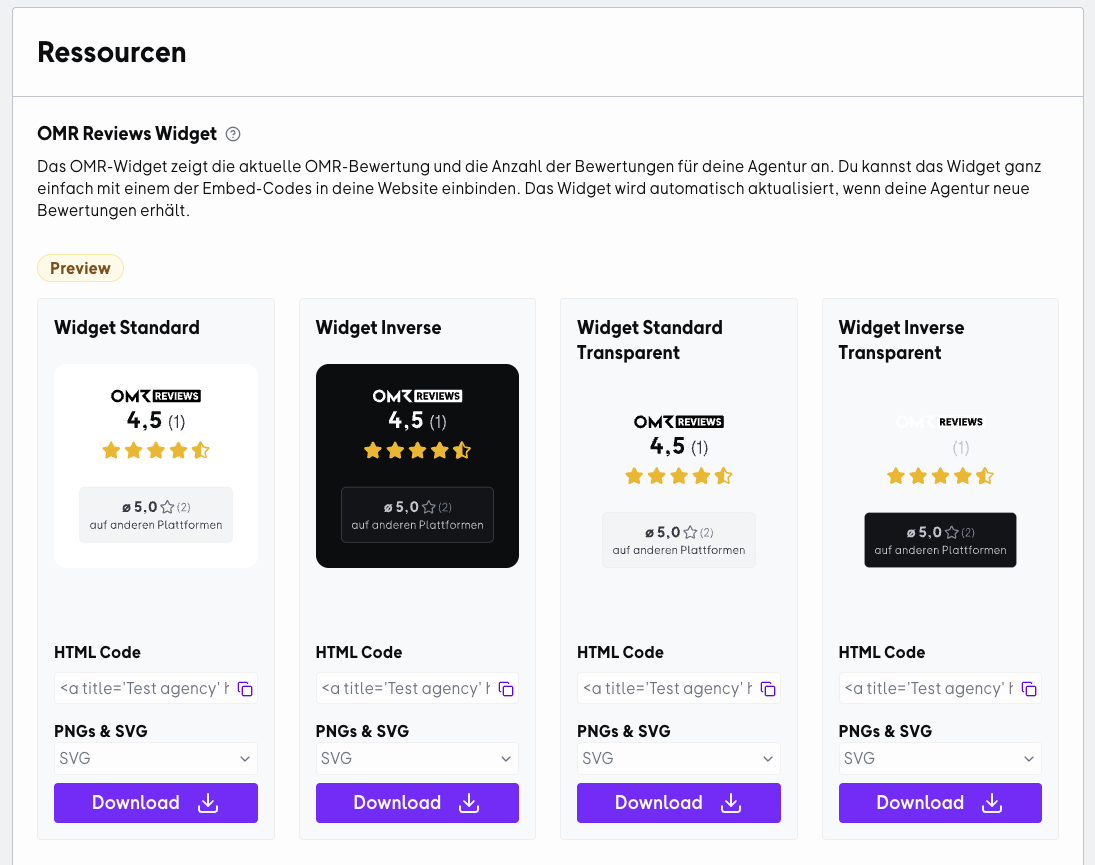
Task: Copy the Widget Inverse HTML code
Action: pos(506,689)
